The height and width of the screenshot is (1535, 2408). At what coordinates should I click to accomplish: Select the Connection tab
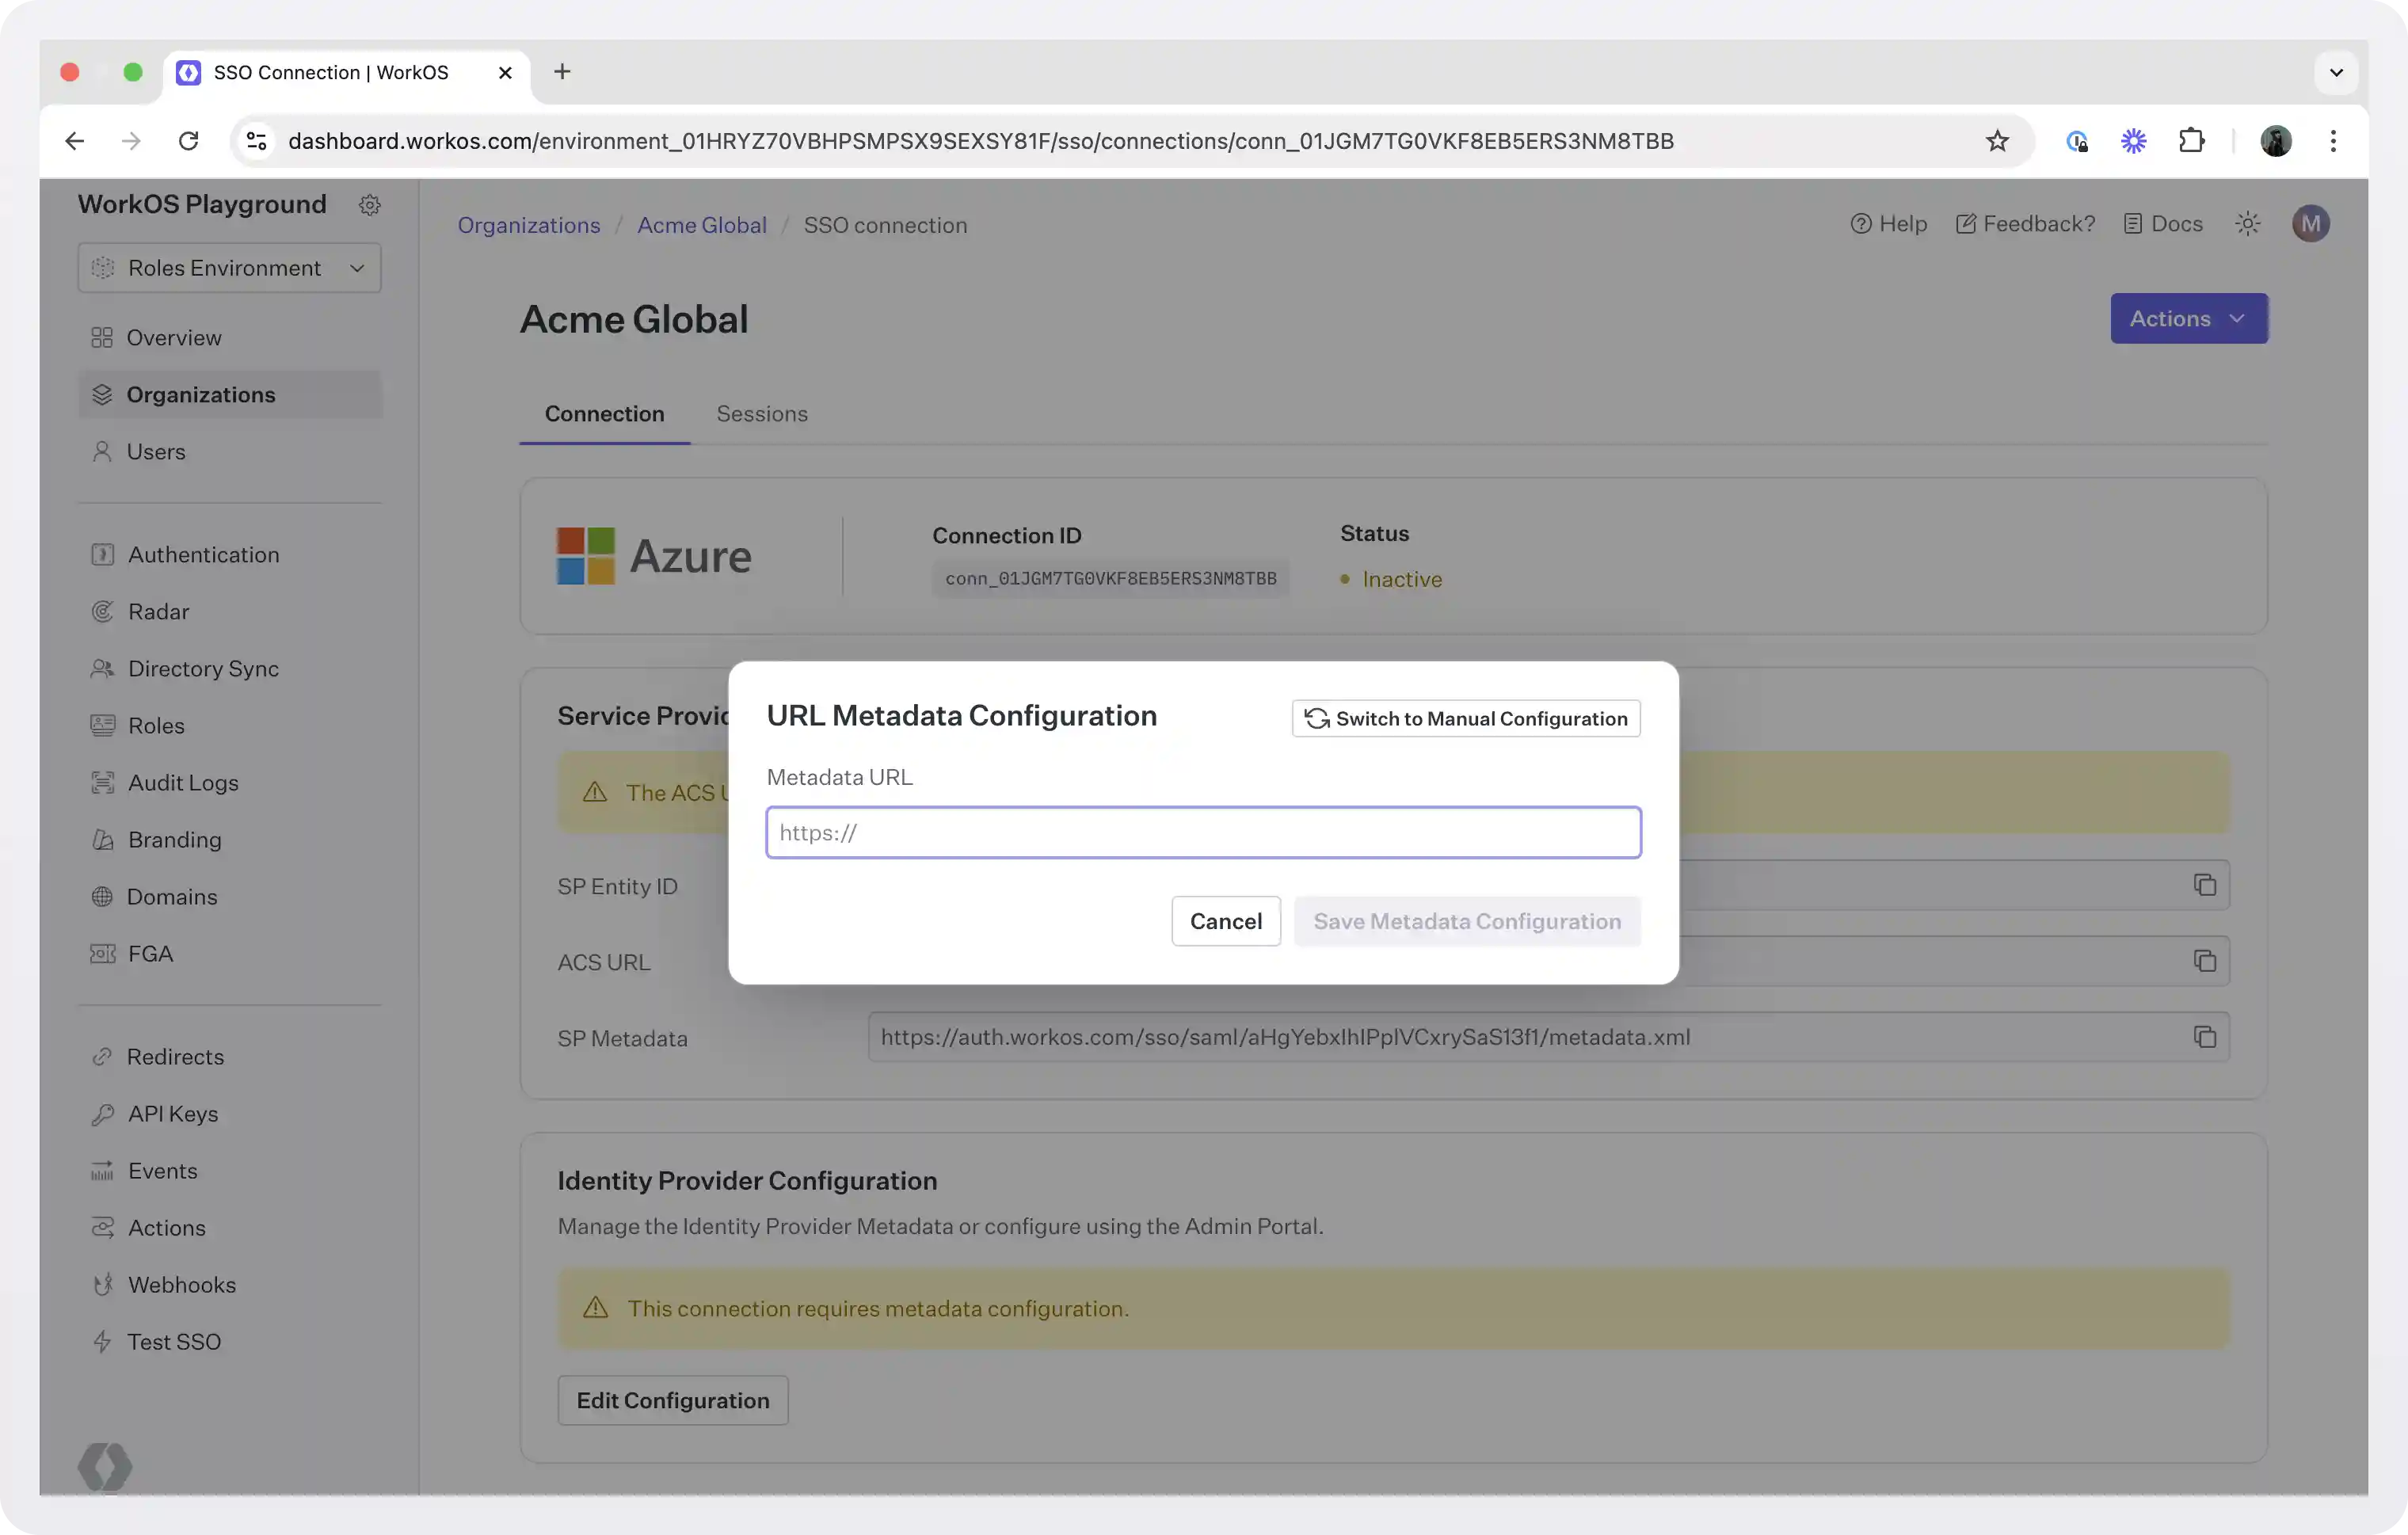[604, 414]
